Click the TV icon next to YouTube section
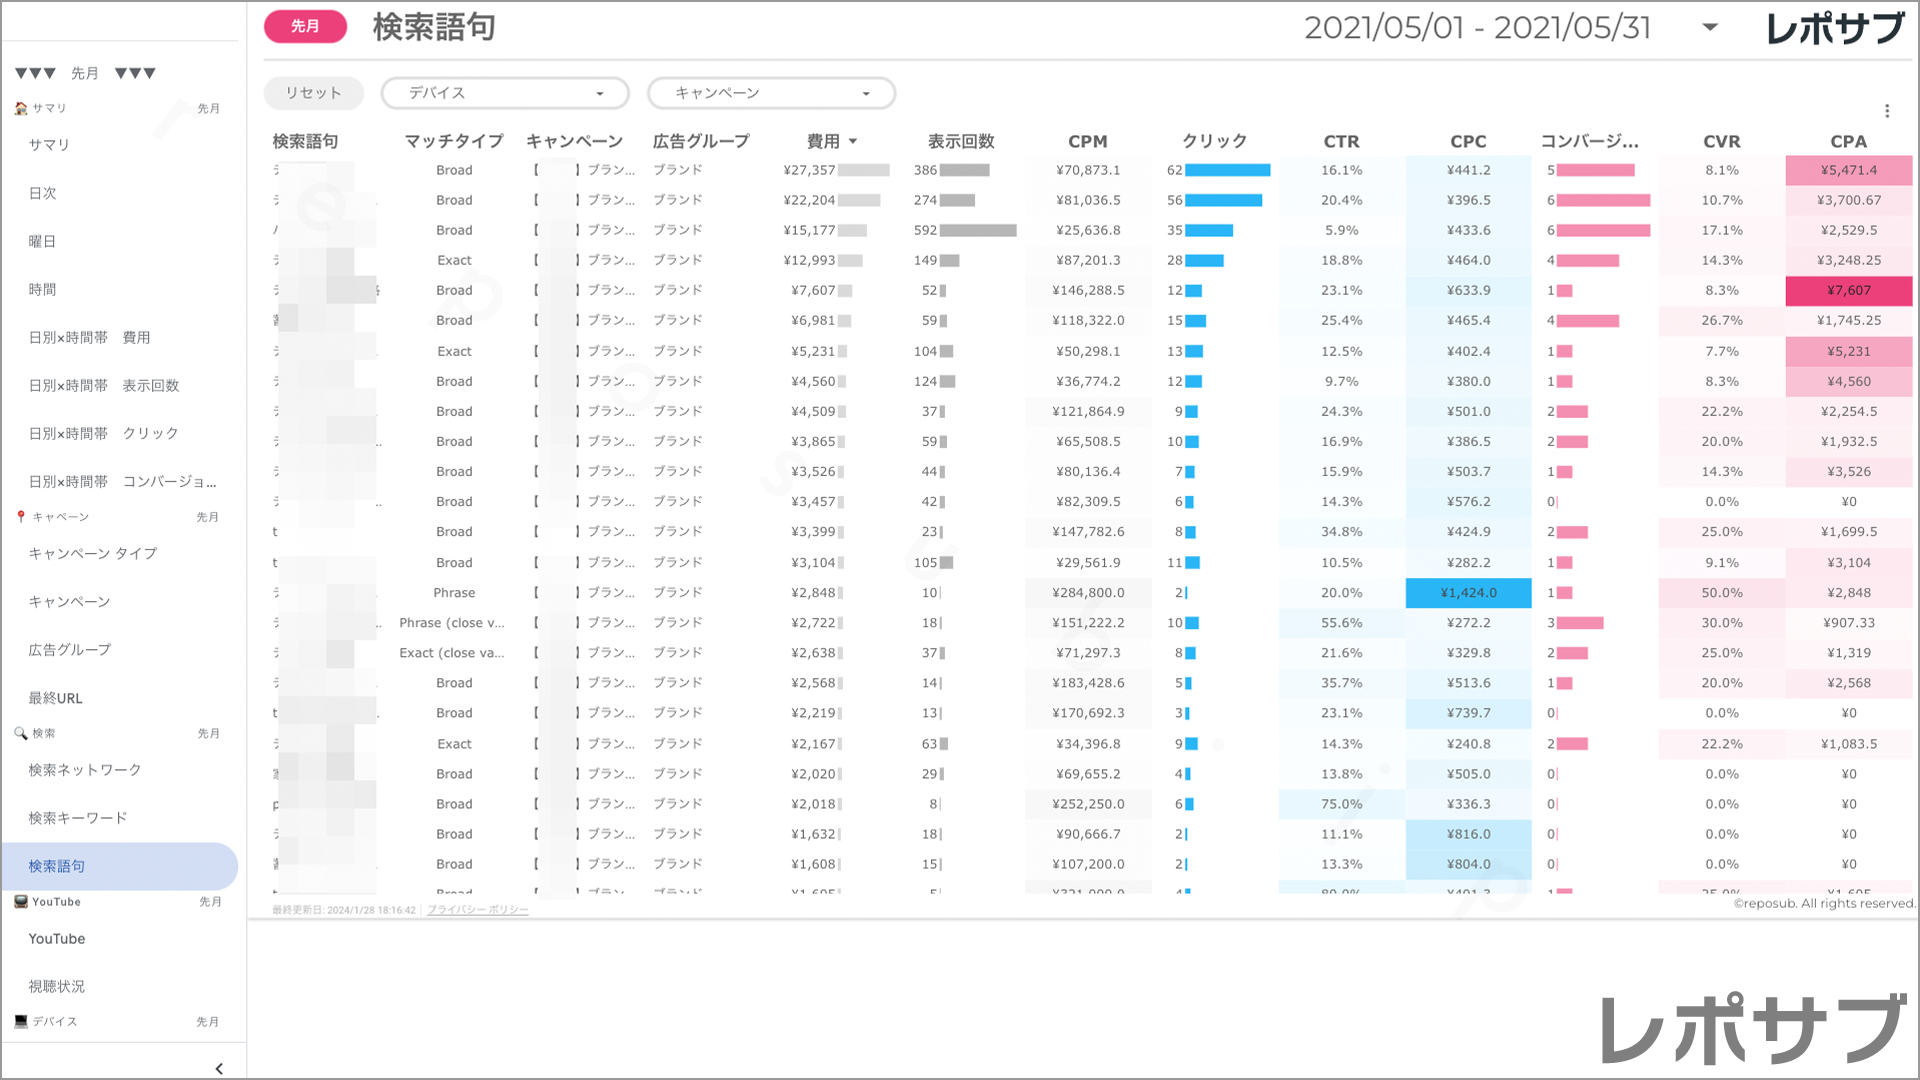The image size is (1920, 1080). click(x=21, y=901)
